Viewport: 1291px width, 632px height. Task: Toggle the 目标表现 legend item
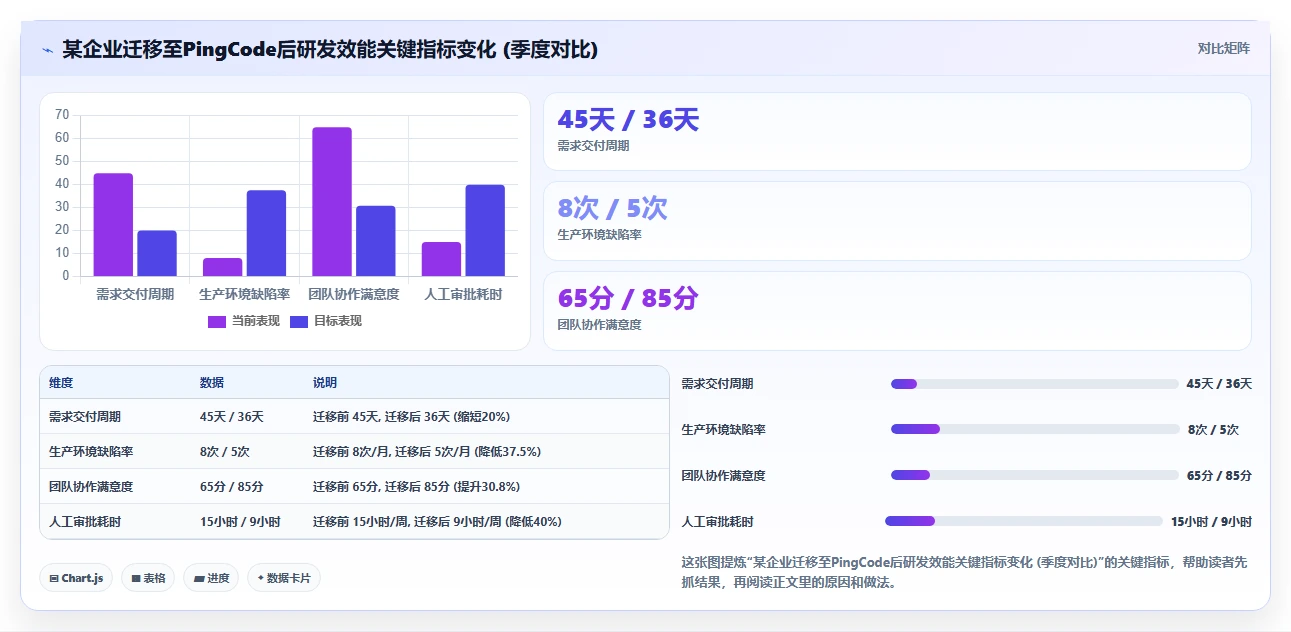point(325,321)
